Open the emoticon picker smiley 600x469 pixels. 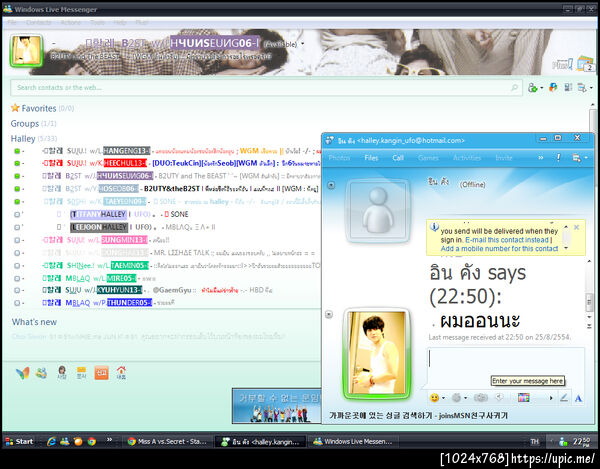coord(434,398)
